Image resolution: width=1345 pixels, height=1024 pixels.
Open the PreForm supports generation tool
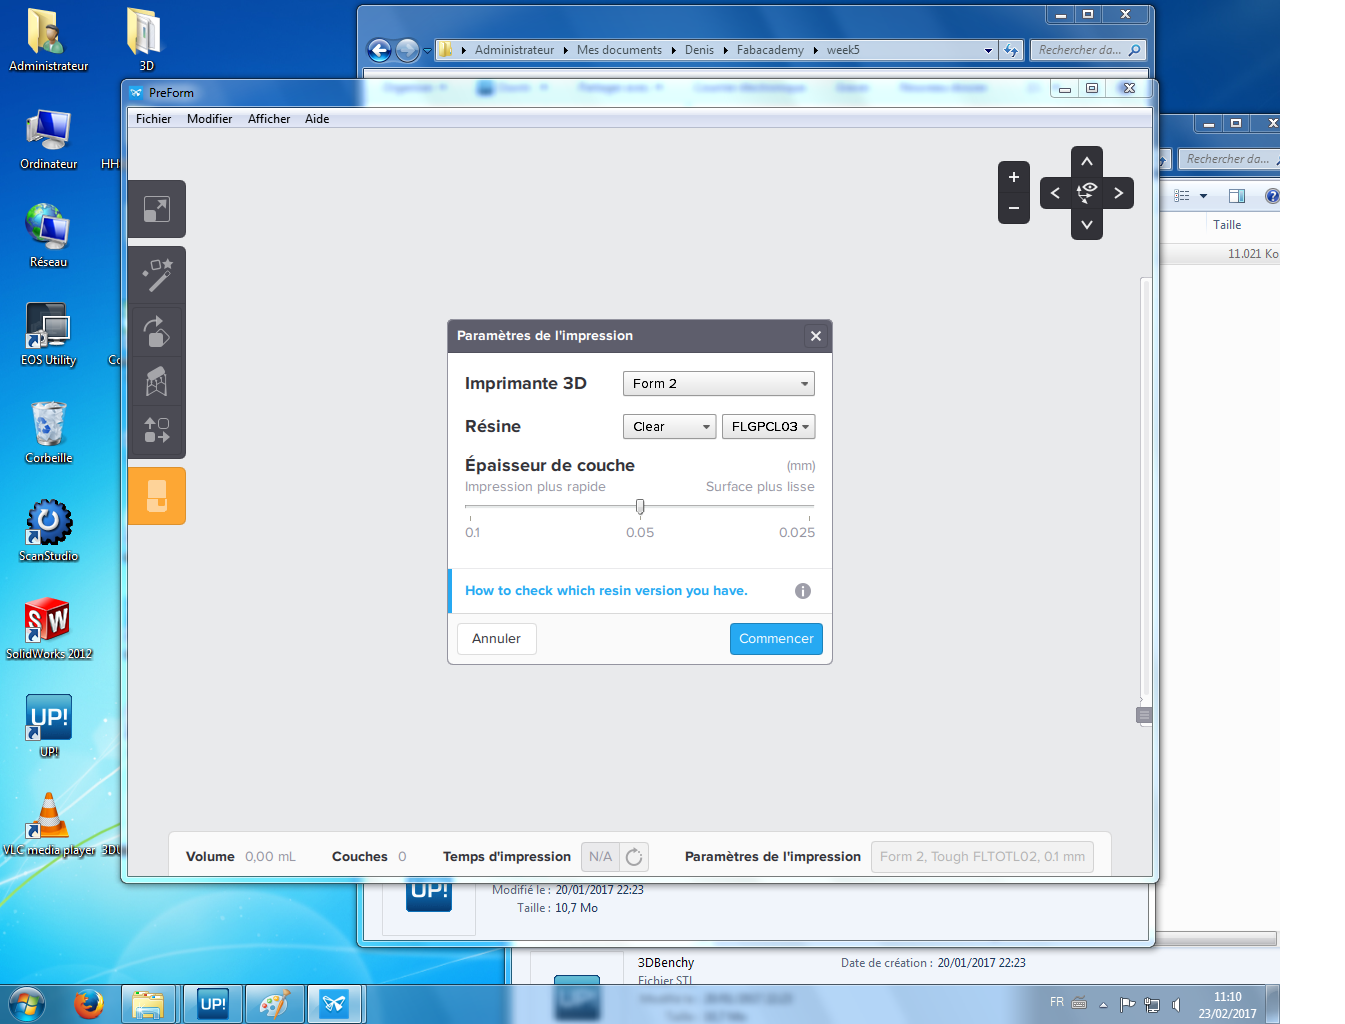pos(157,382)
